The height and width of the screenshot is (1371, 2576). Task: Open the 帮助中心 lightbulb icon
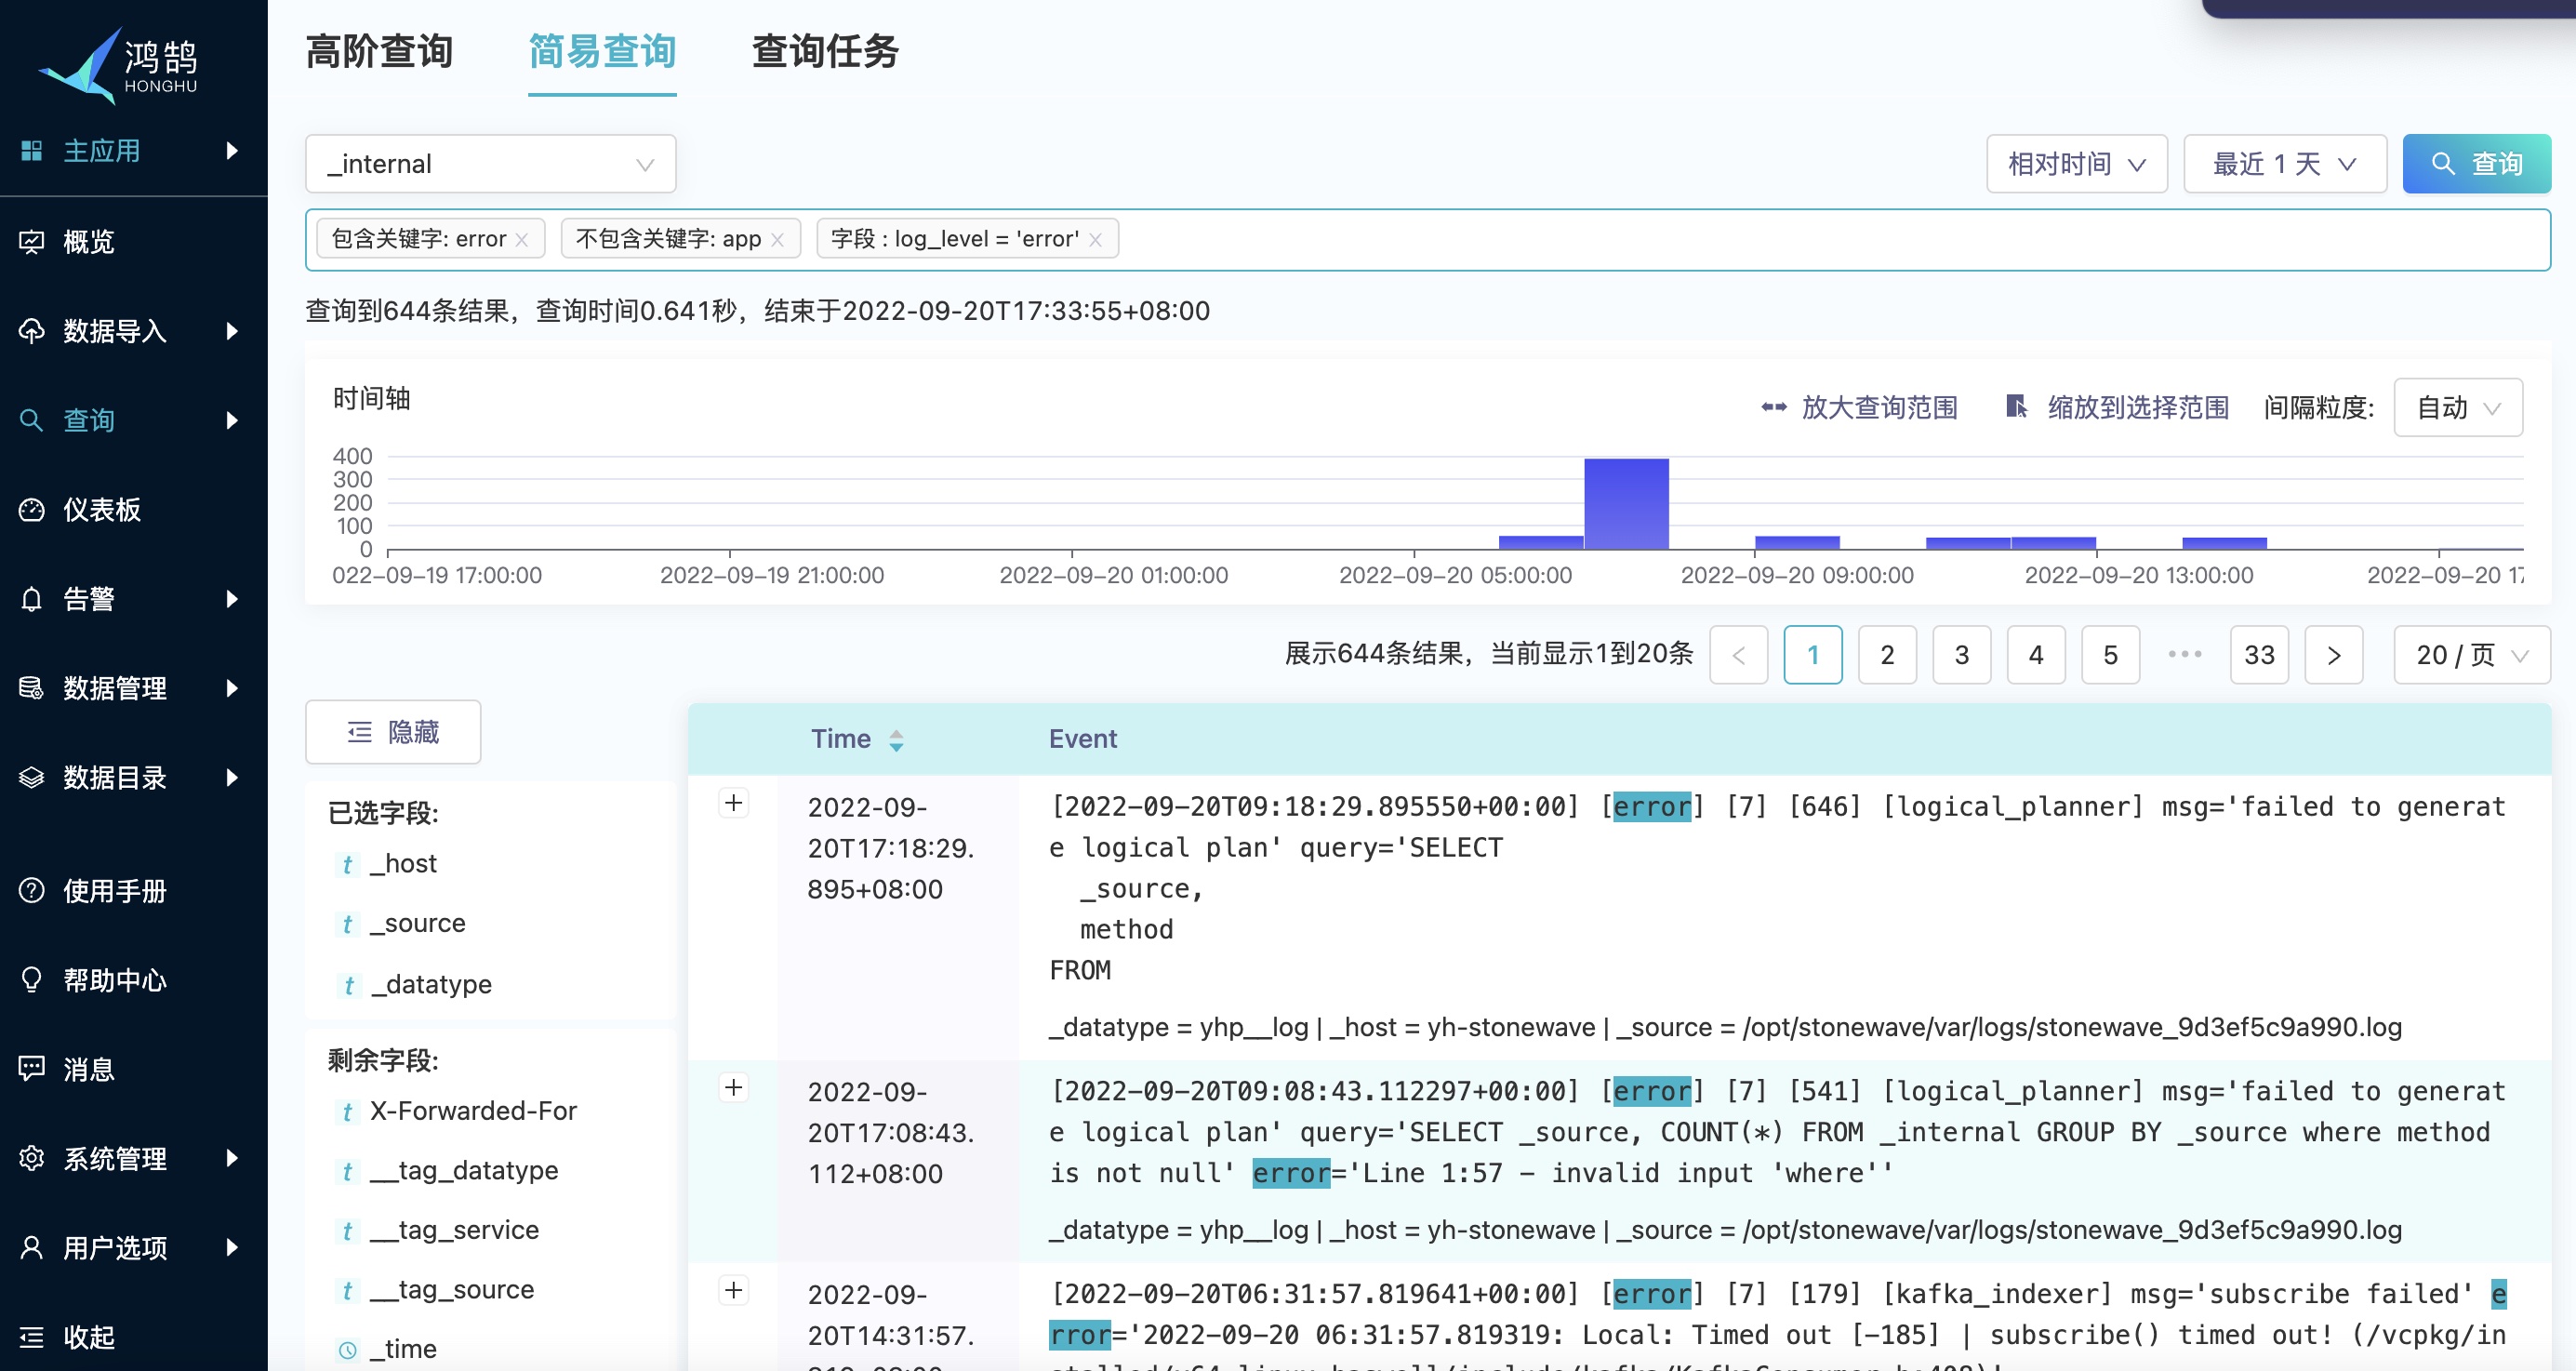tap(31, 979)
